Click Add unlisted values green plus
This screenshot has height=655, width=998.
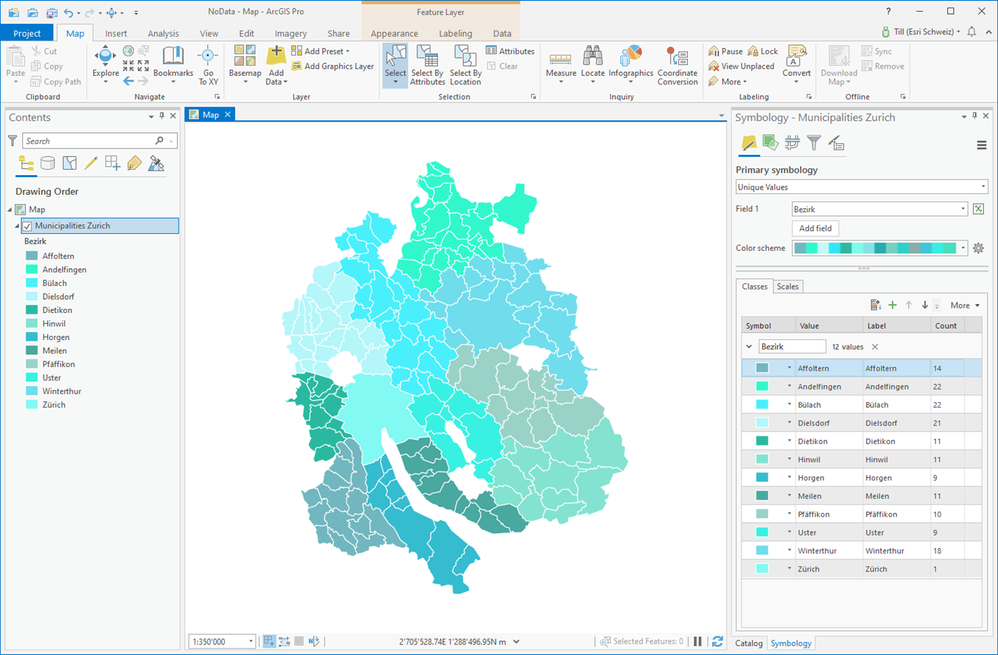(x=892, y=305)
